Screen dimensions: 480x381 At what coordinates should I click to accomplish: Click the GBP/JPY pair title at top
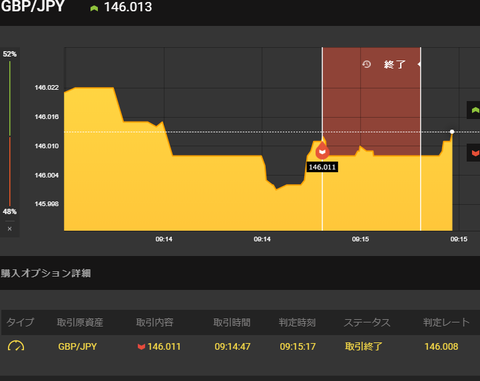click(x=33, y=6)
